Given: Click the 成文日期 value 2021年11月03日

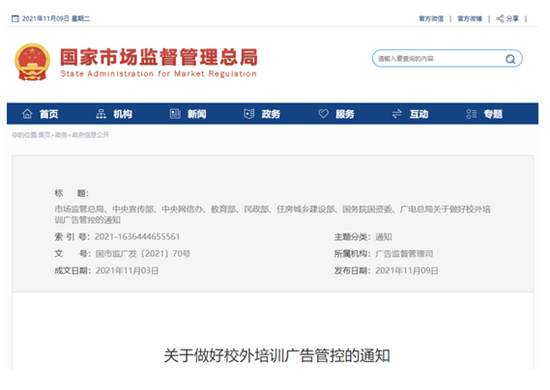Looking at the screenshot, I should [127, 270].
